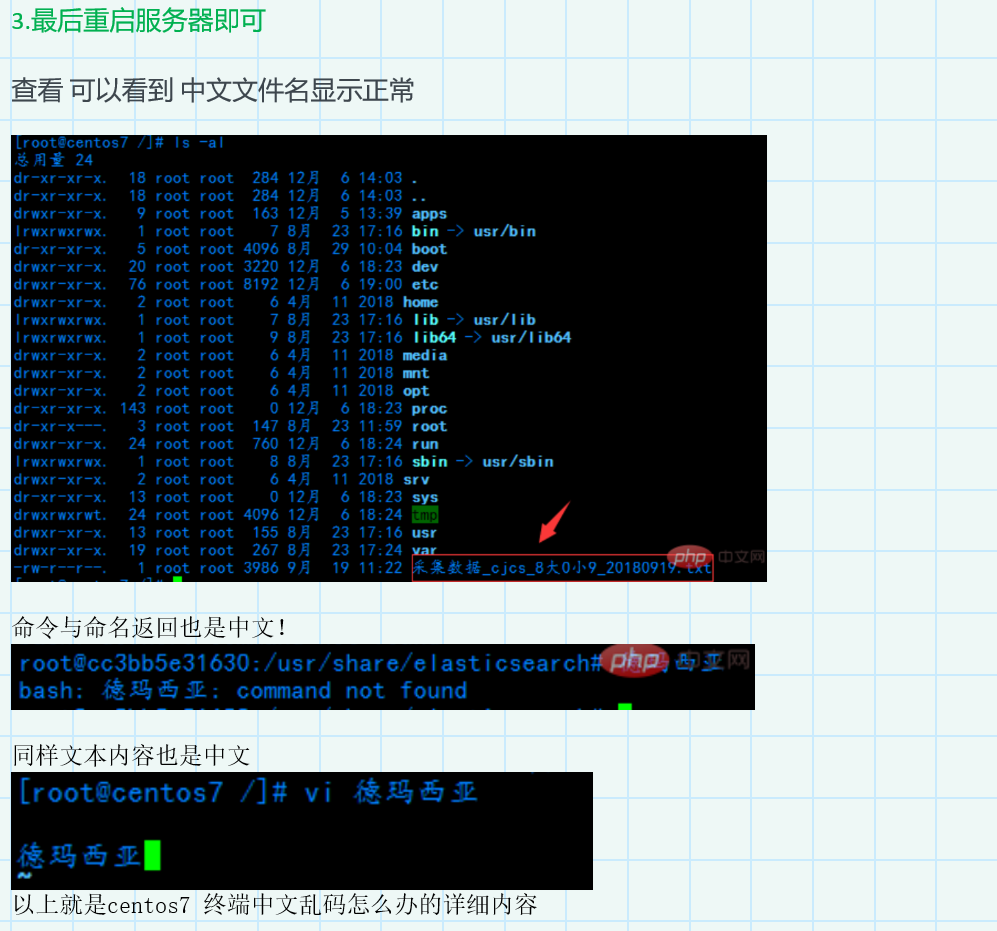
Task: Click the php watermark in the elasticsearch terminal
Action: (637, 660)
